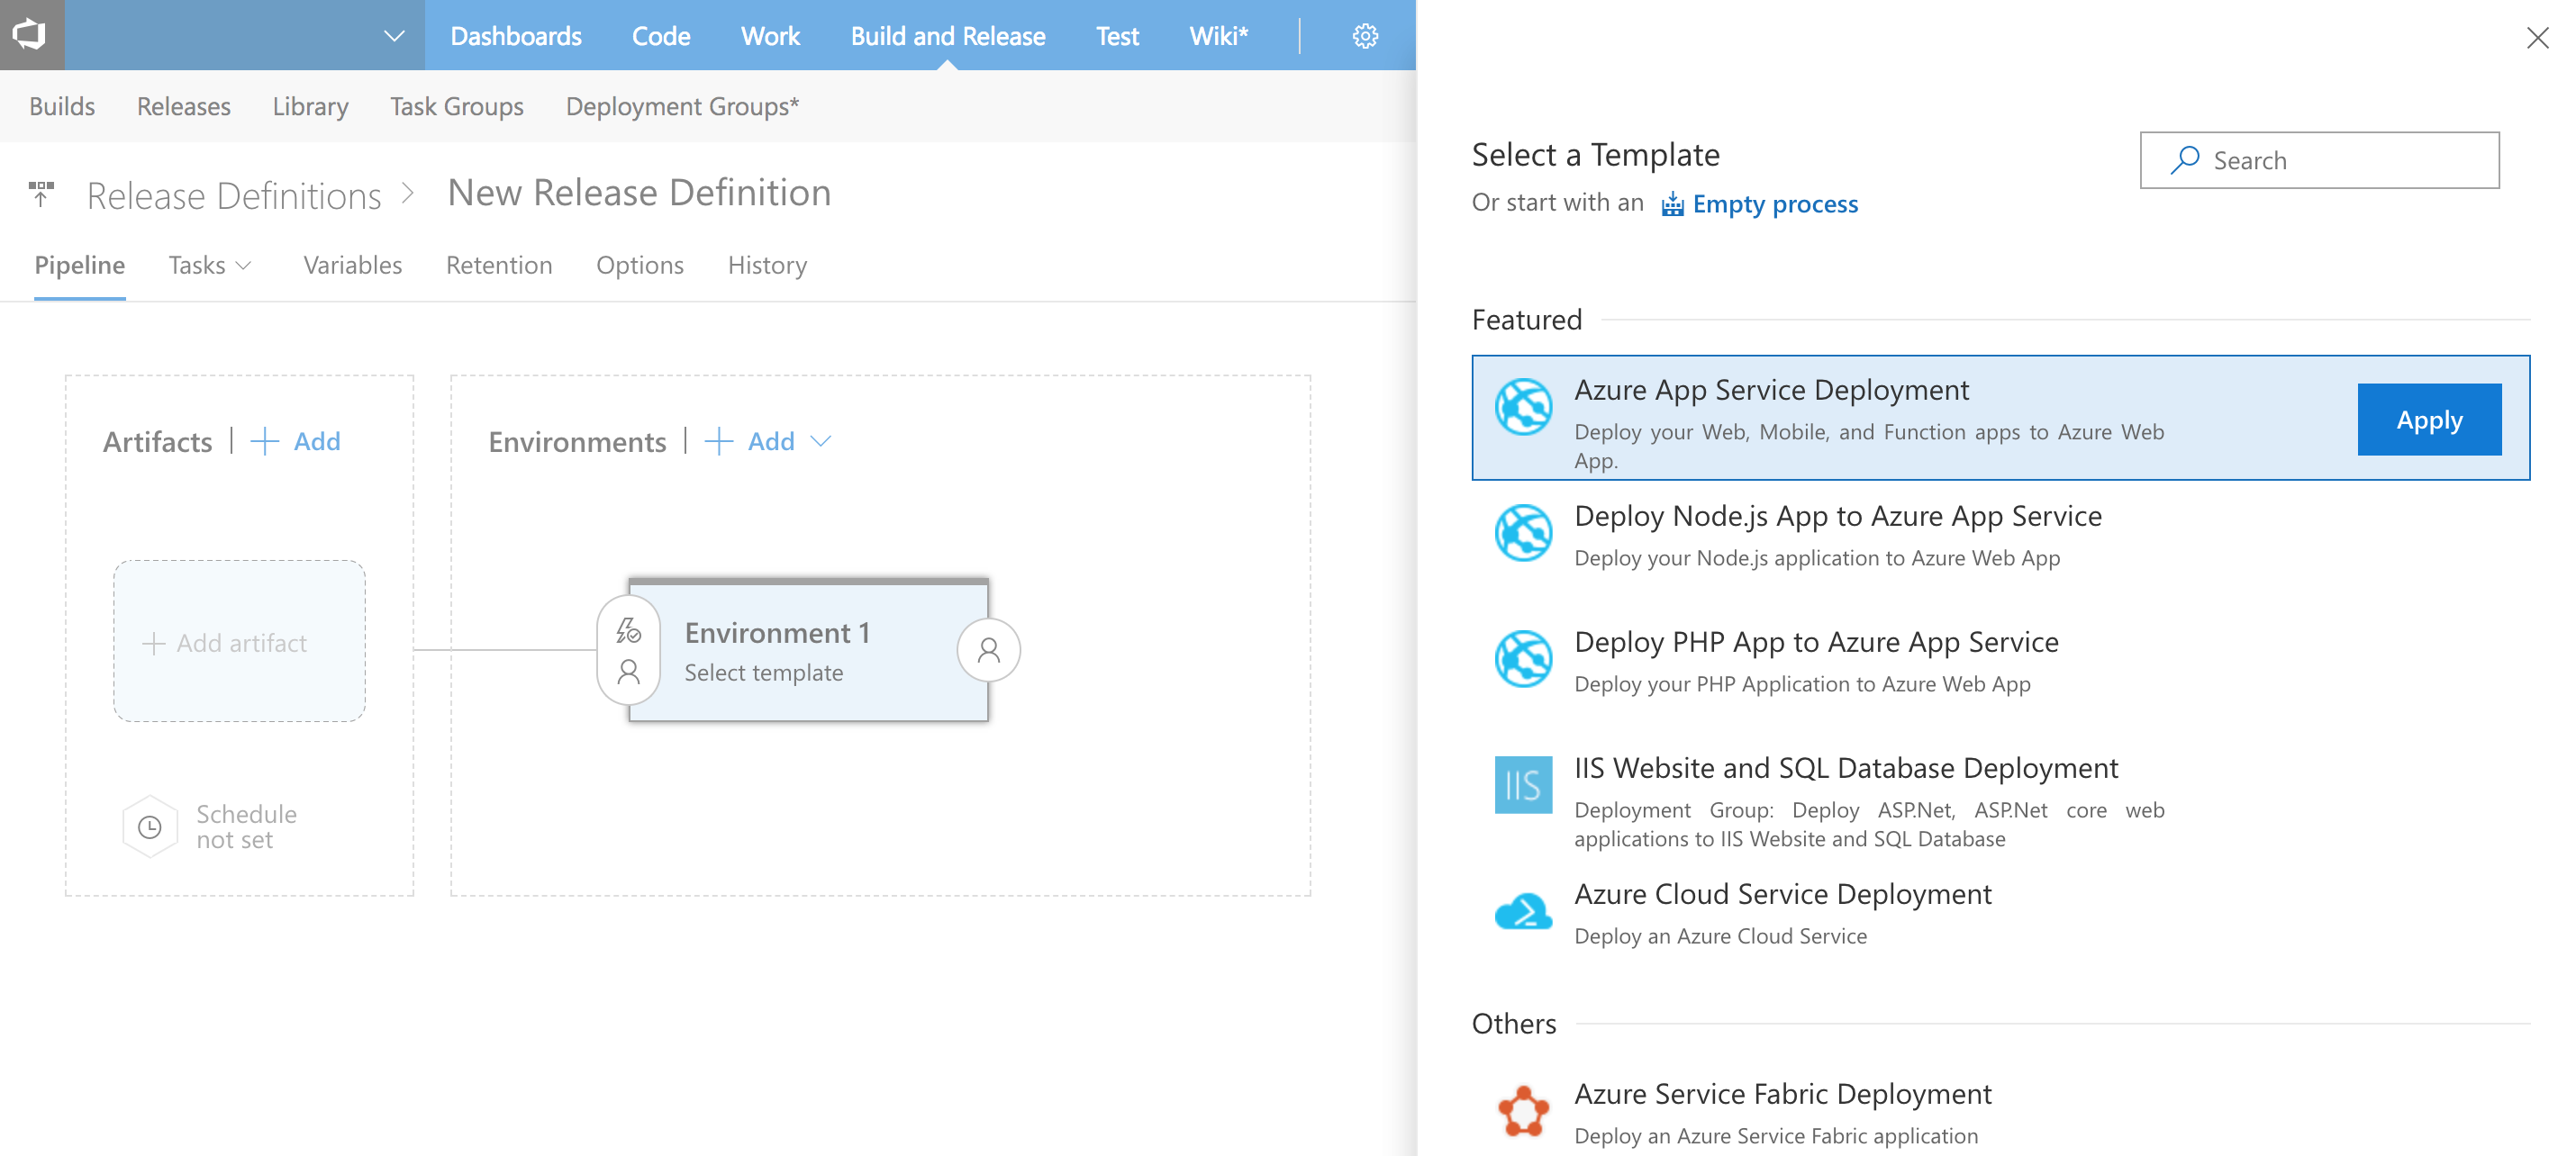
Task: Select the Variables tab
Action: (351, 265)
